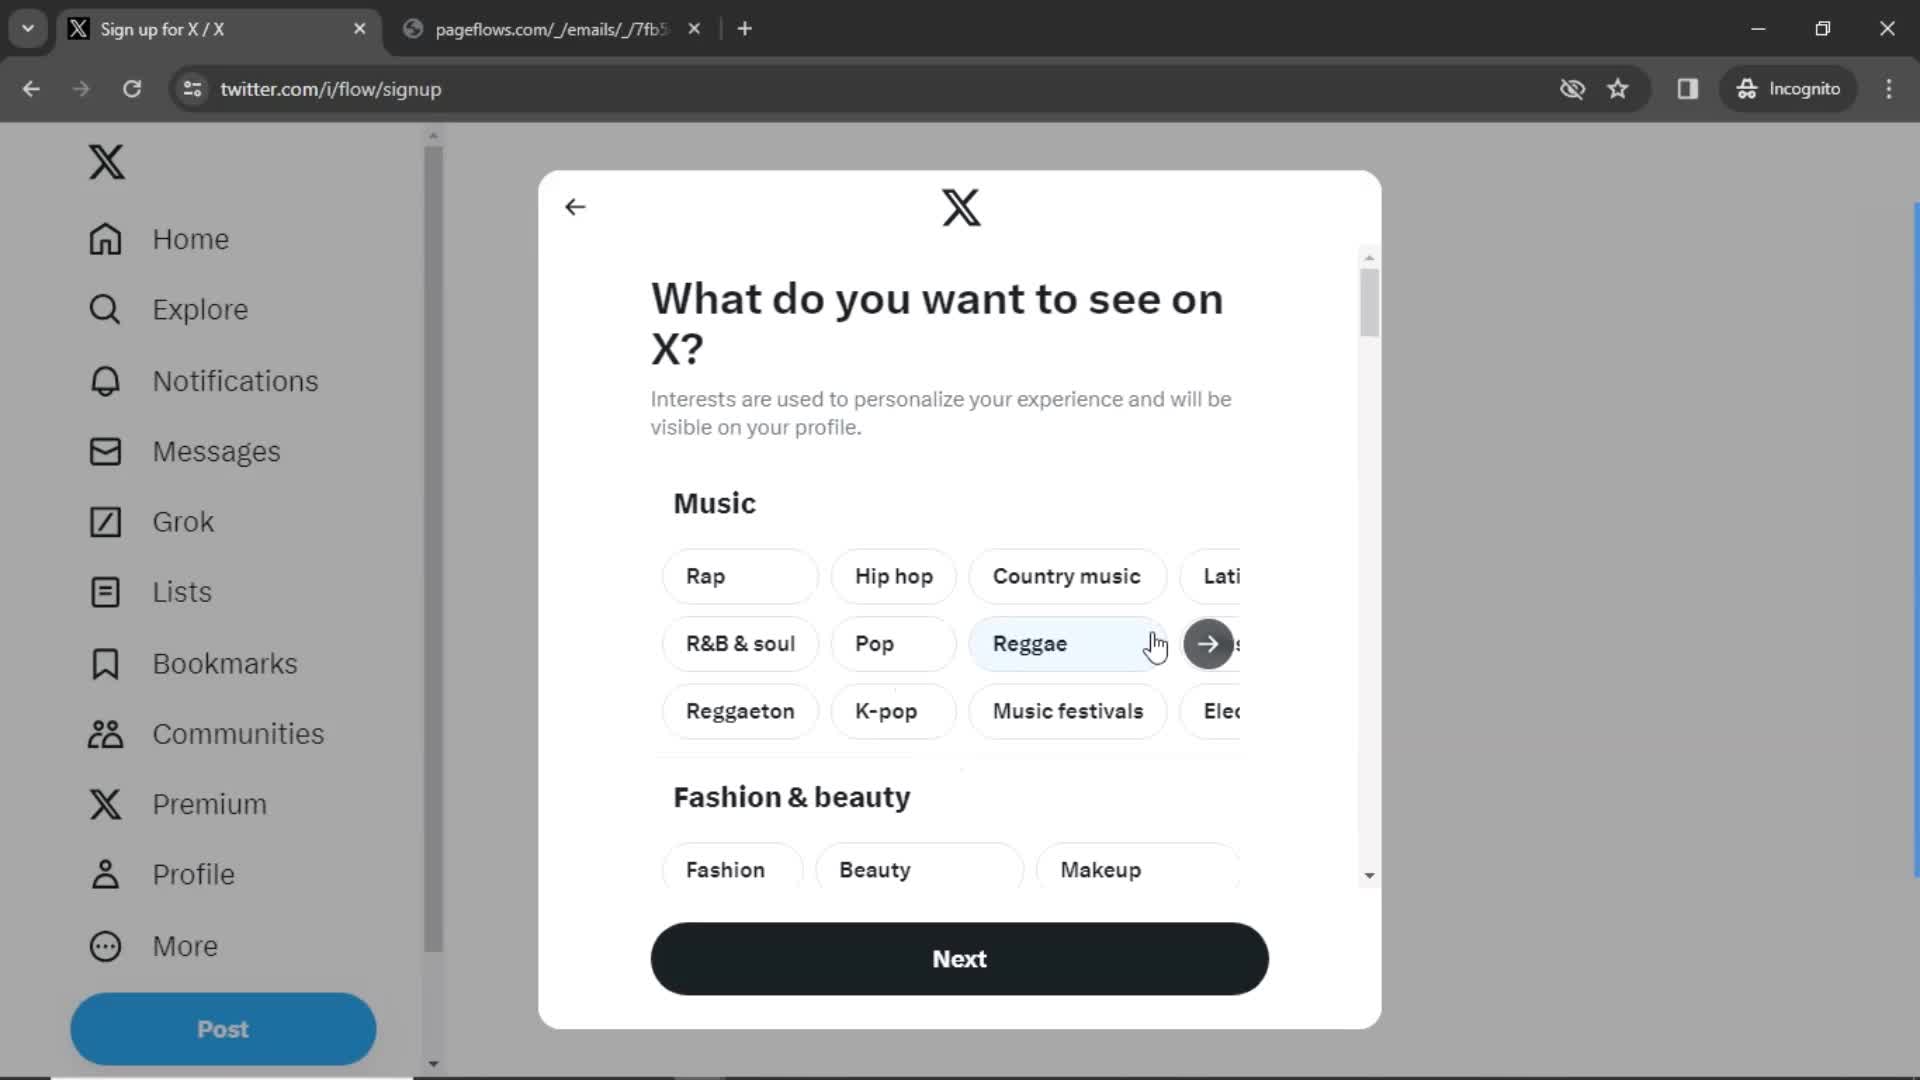The image size is (1920, 1080).
Task: Click the Post button in sidebar
Action: pos(223,1029)
